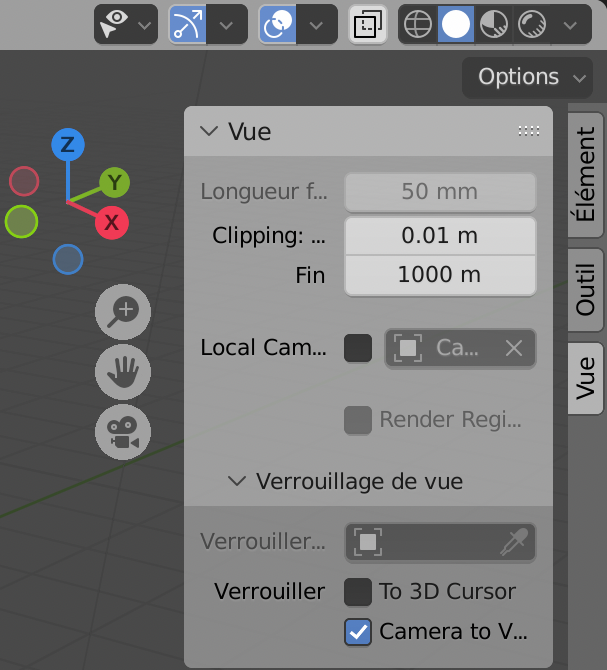Switch to wireframe viewport shading
607x670 pixels.
pyautogui.click(x=418, y=24)
